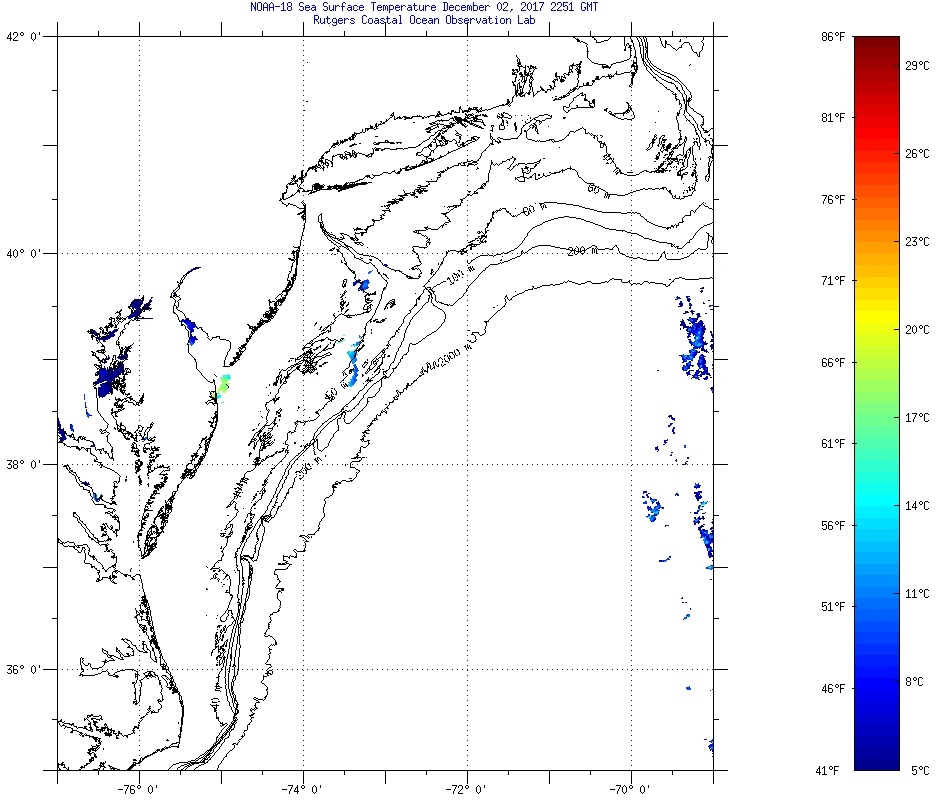Click the 200 m depth contour label

(581, 251)
